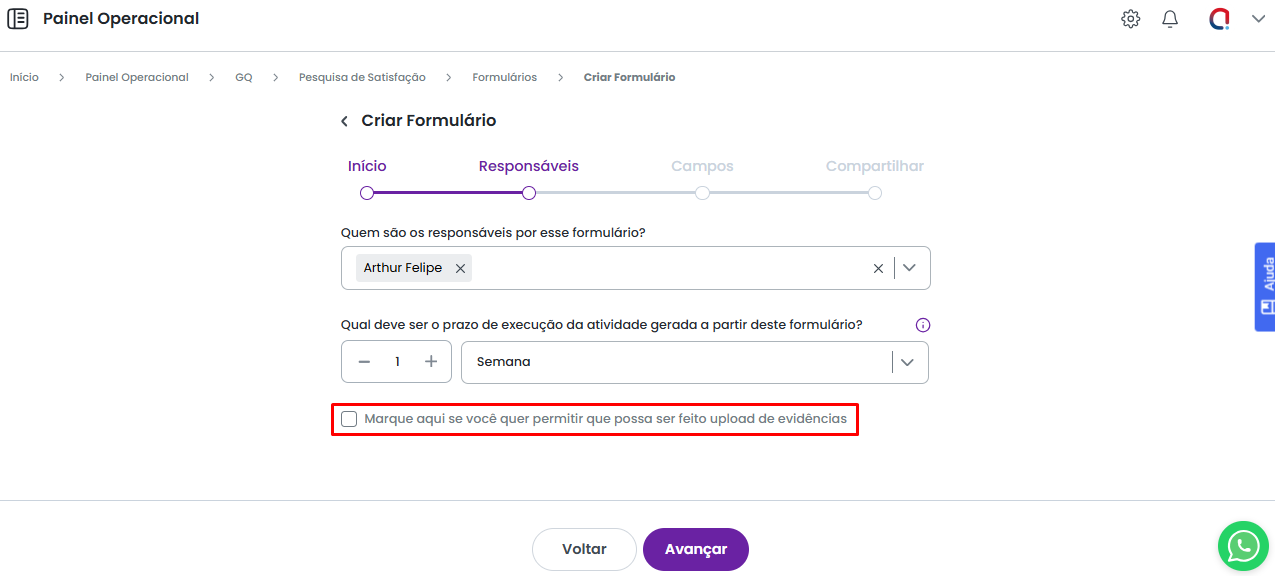Viewport: 1275px width, 576px height.
Task: Click the Avançar button
Action: tap(695, 549)
